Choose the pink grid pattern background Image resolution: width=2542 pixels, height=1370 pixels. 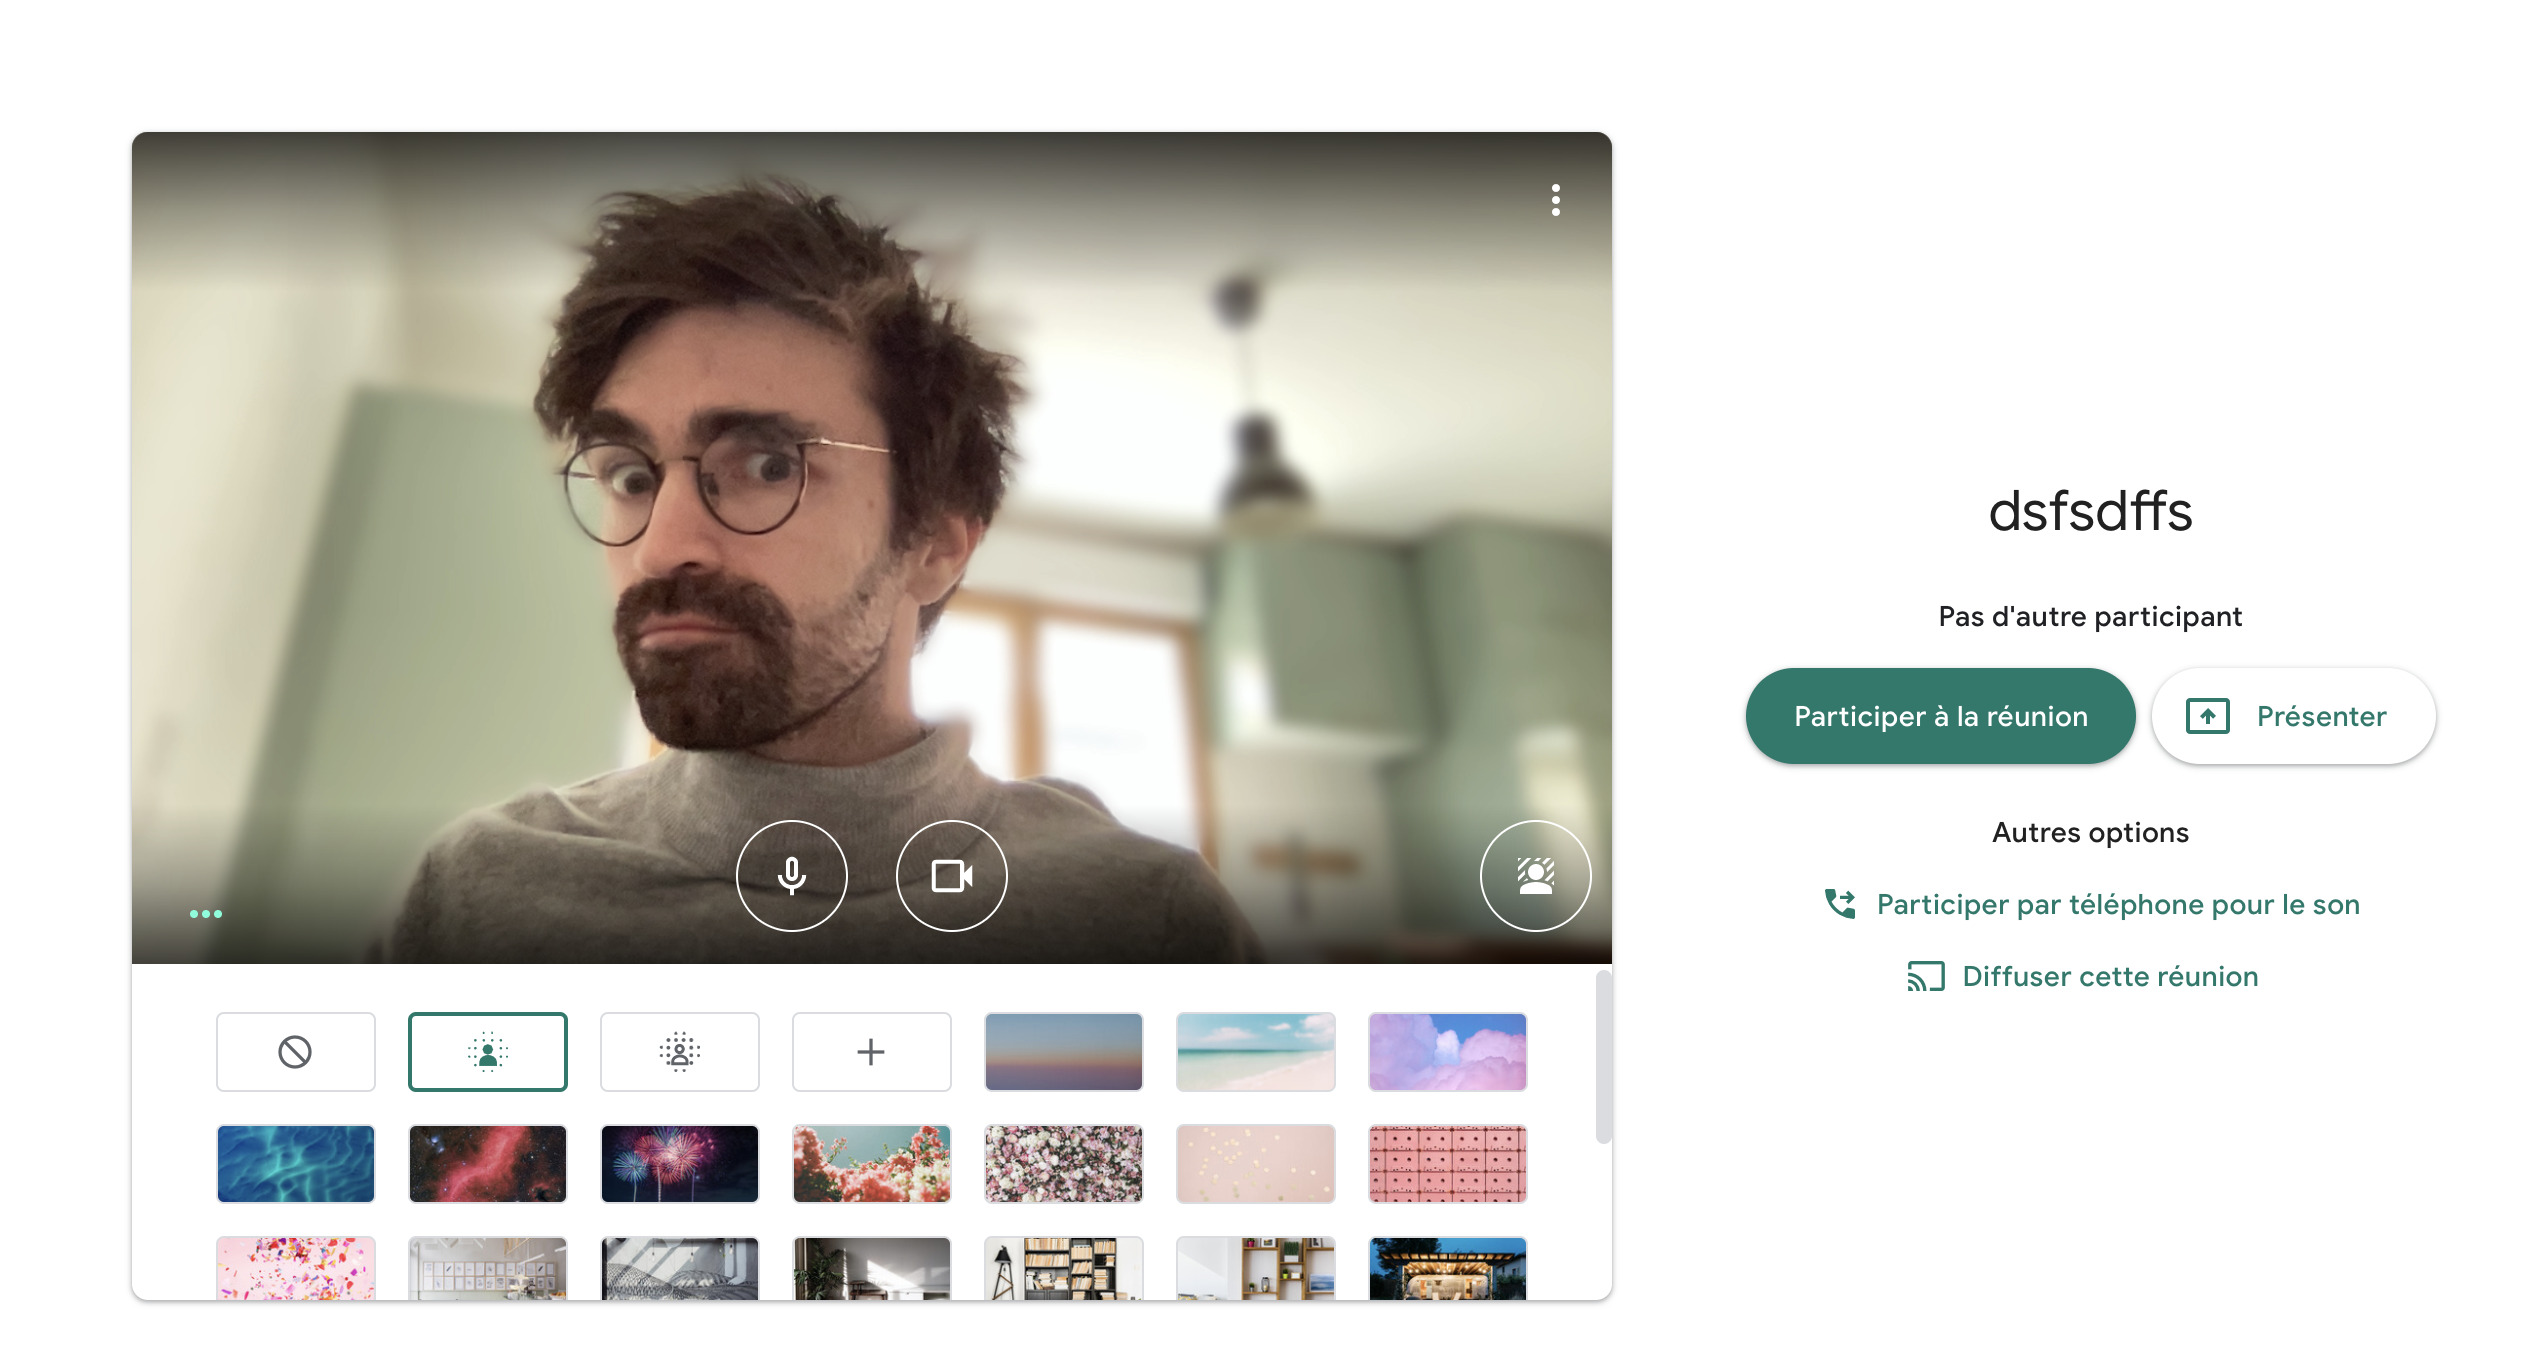(x=1448, y=1164)
